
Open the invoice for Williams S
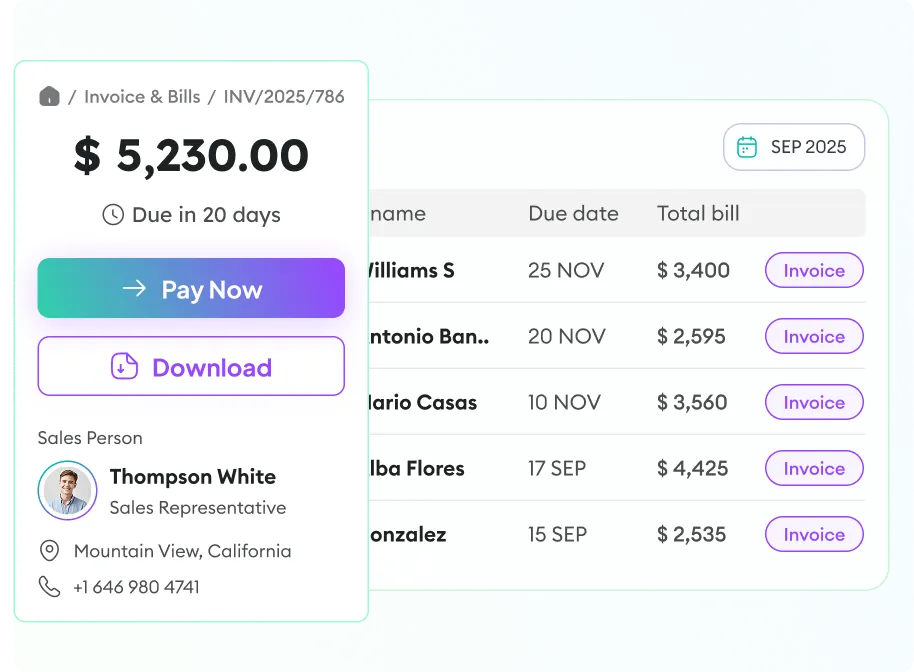tap(813, 270)
